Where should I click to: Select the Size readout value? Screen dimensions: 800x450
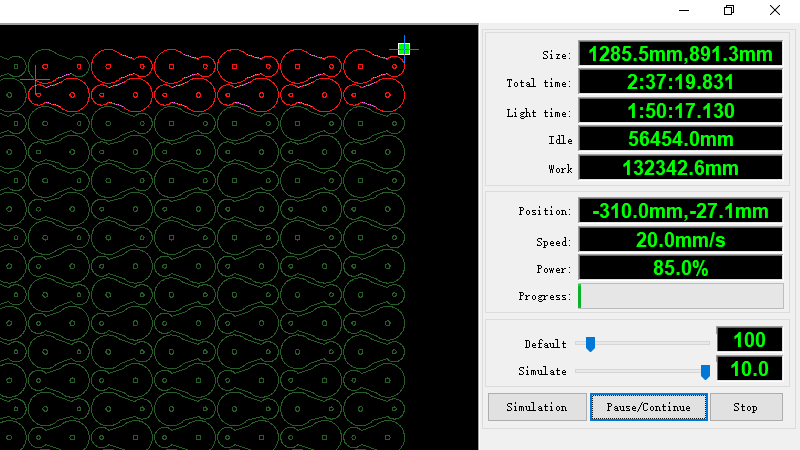click(681, 54)
